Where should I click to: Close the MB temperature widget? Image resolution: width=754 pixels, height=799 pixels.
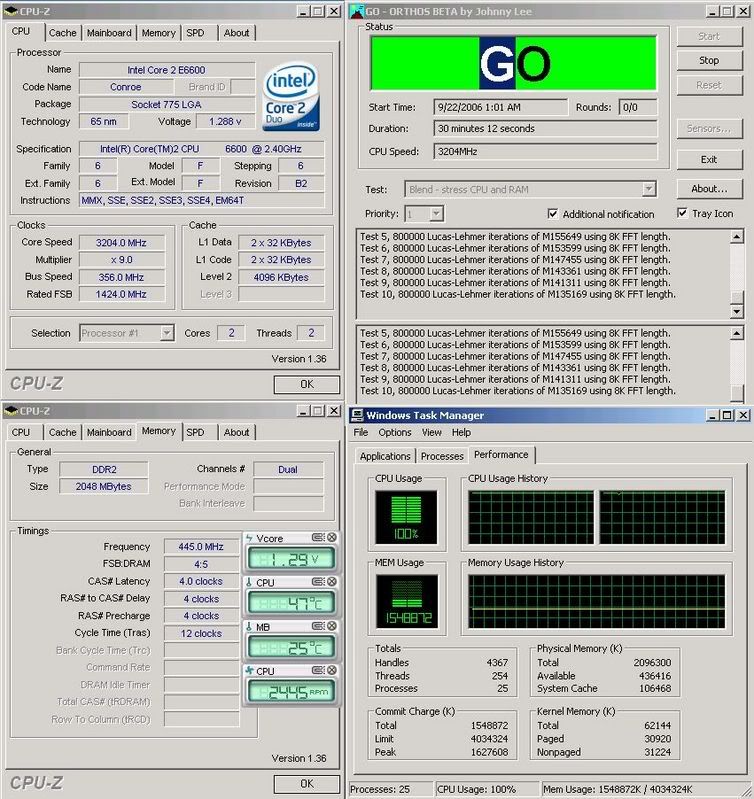pos(332,626)
